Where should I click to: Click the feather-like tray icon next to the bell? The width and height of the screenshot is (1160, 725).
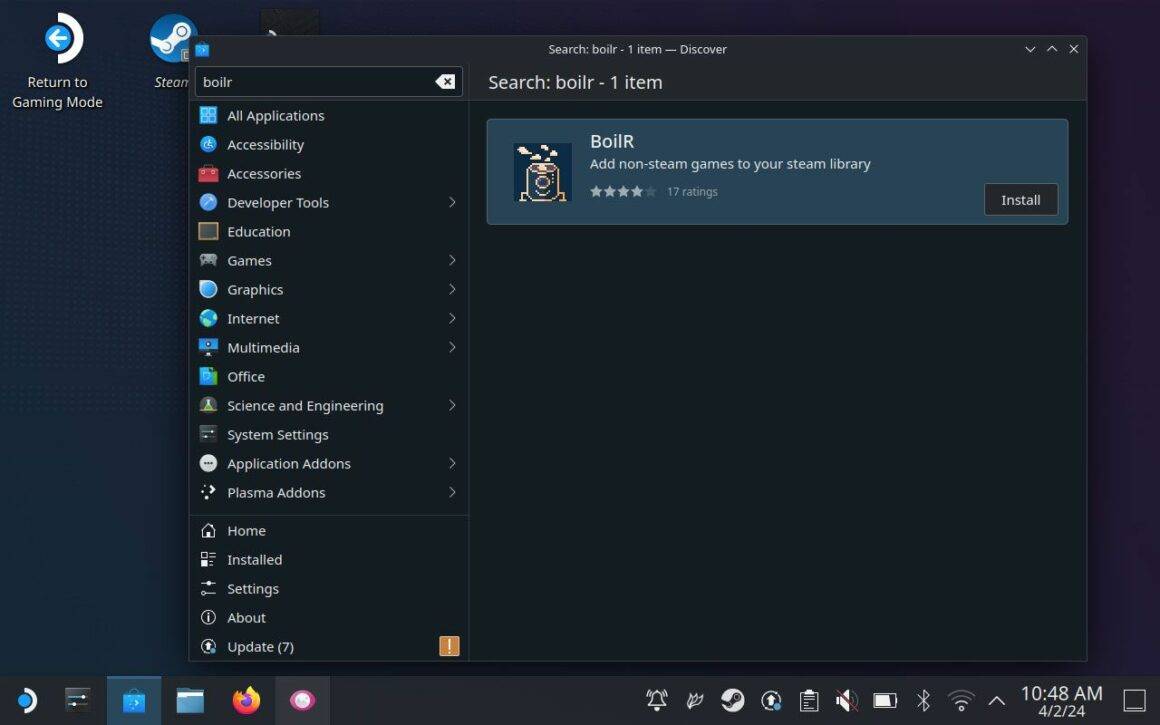pos(694,700)
